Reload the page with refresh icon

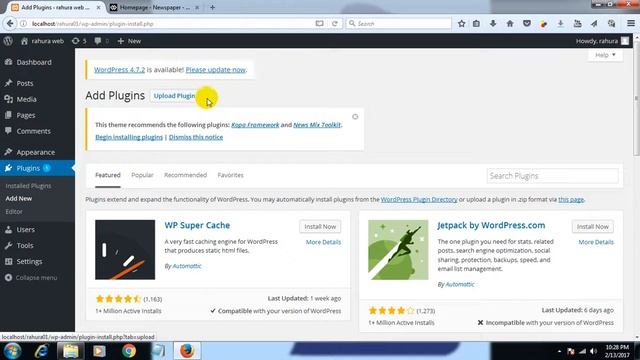[335, 24]
